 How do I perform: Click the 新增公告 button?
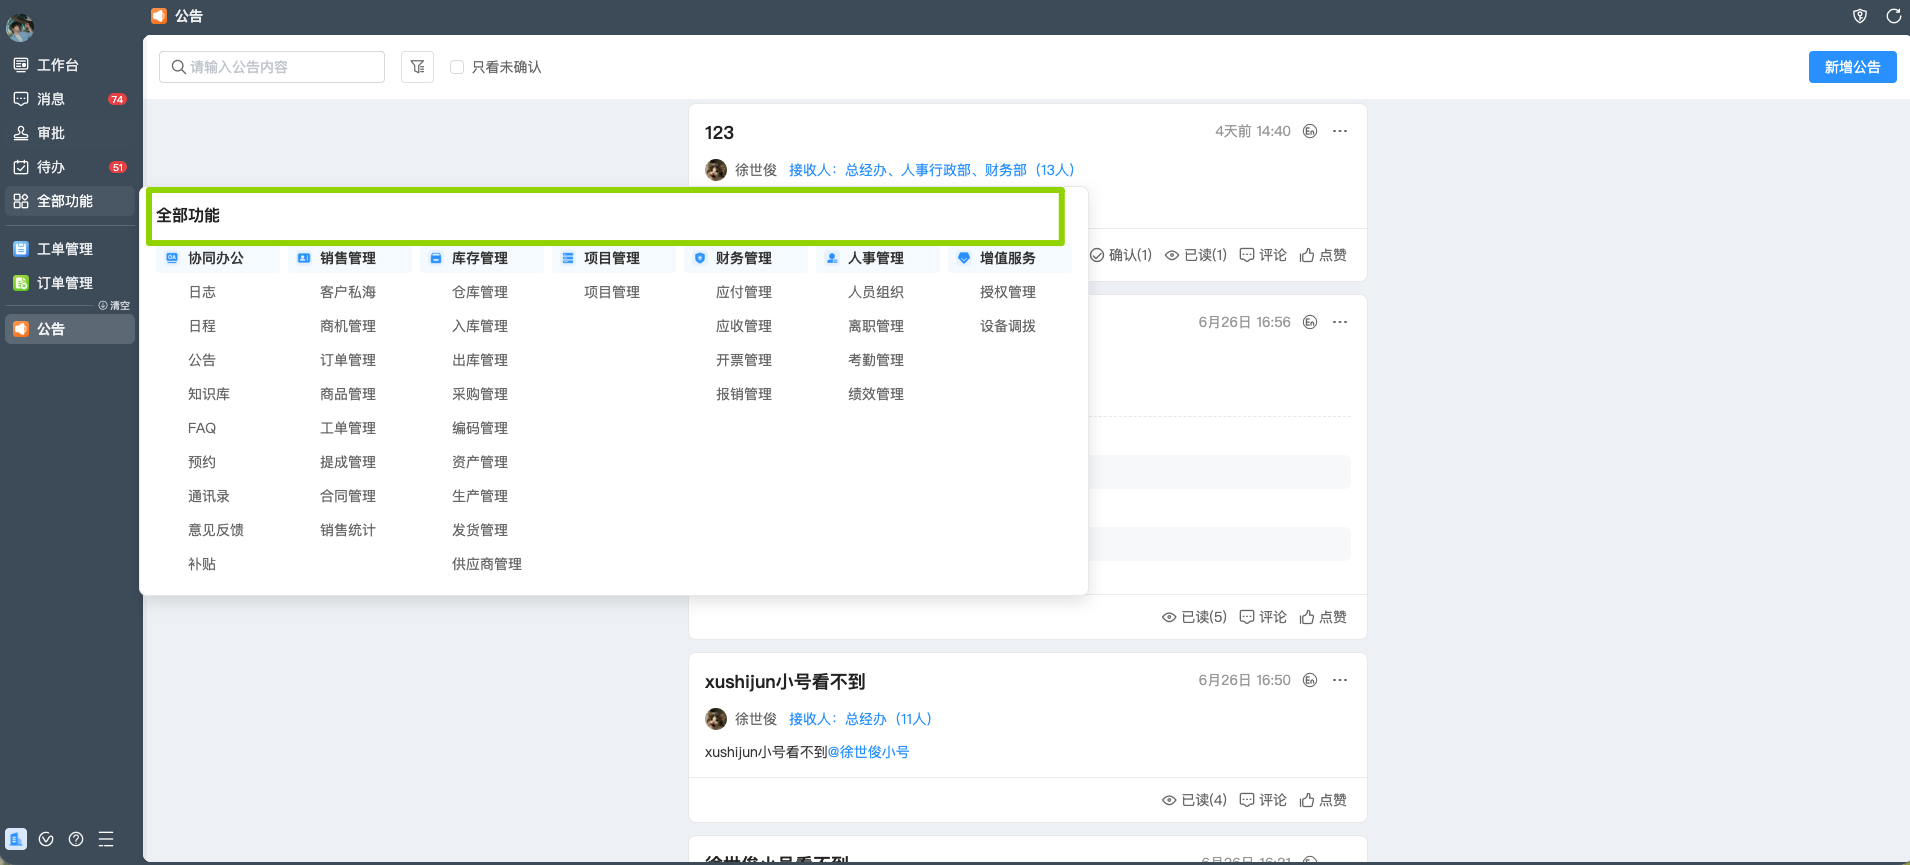[1852, 67]
